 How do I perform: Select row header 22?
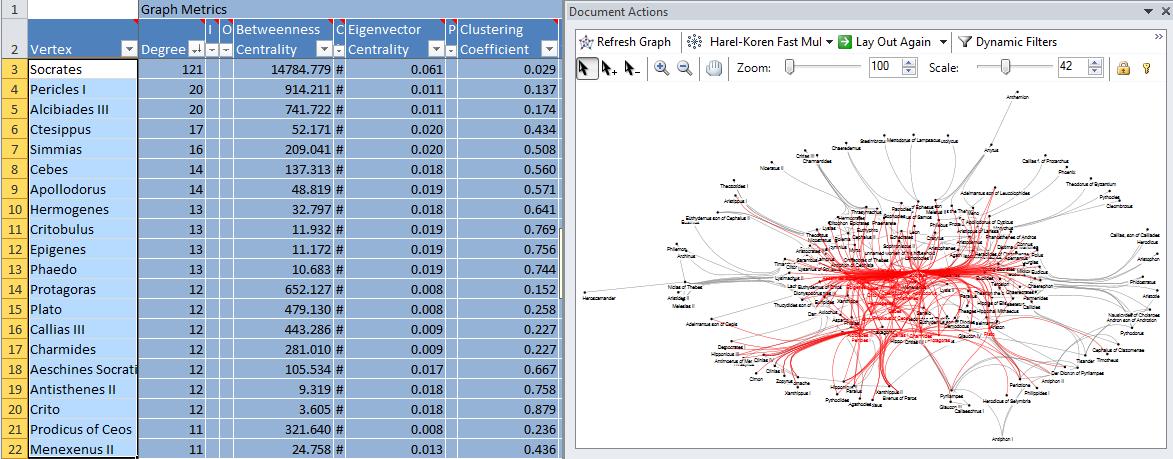coord(13,449)
